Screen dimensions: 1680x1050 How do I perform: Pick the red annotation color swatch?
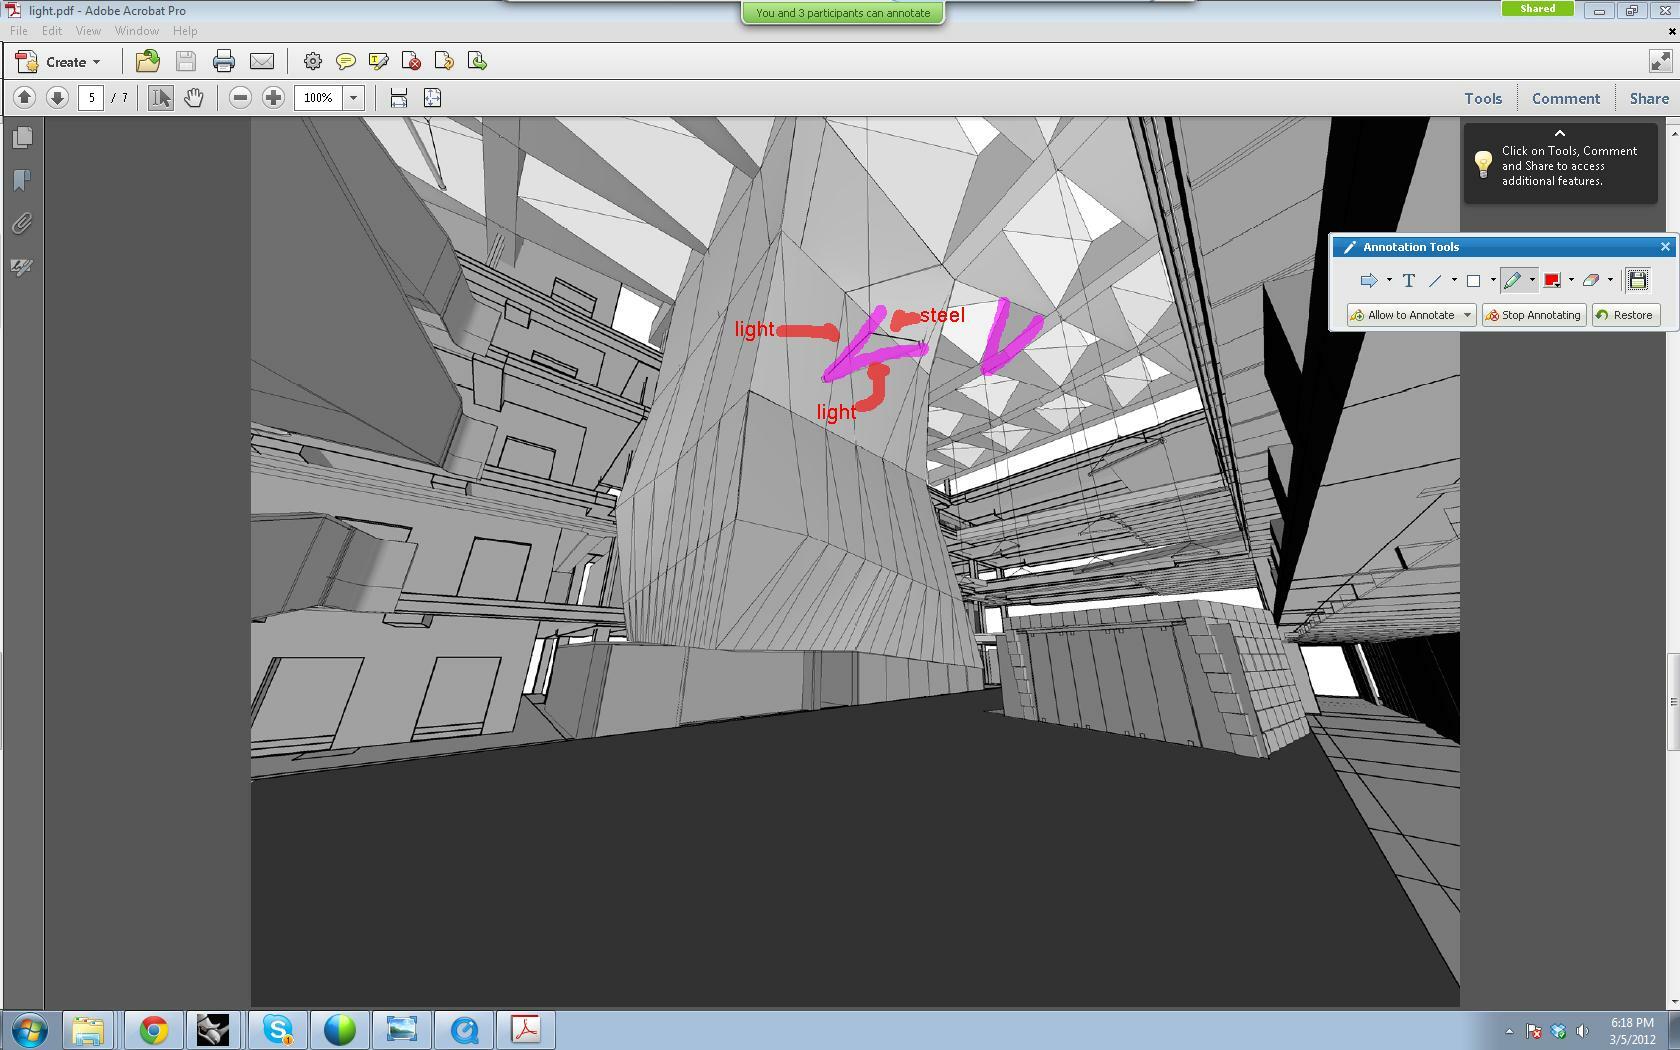point(1552,281)
